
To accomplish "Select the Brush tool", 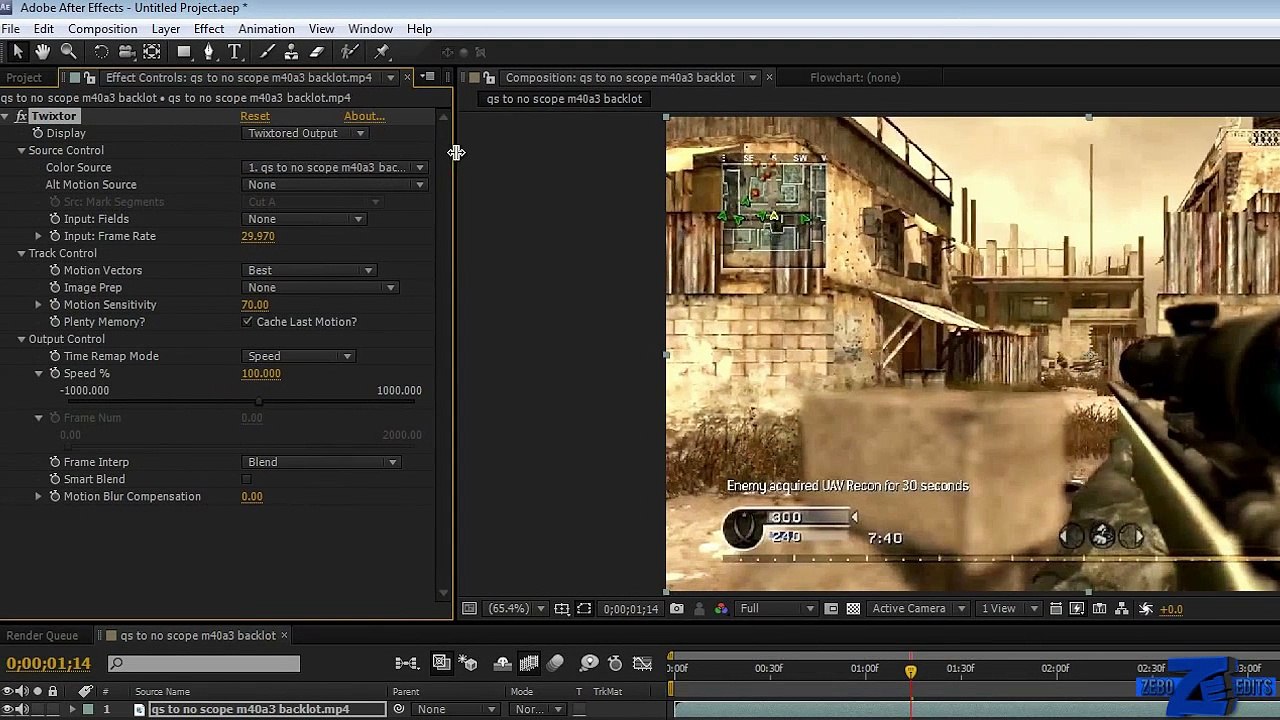I will pyautogui.click(x=267, y=52).
